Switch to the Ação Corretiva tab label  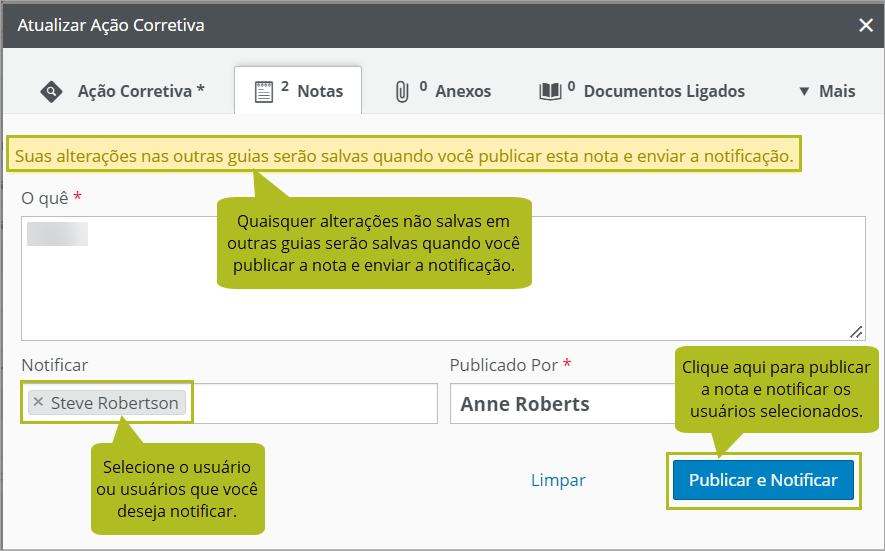tap(141, 92)
